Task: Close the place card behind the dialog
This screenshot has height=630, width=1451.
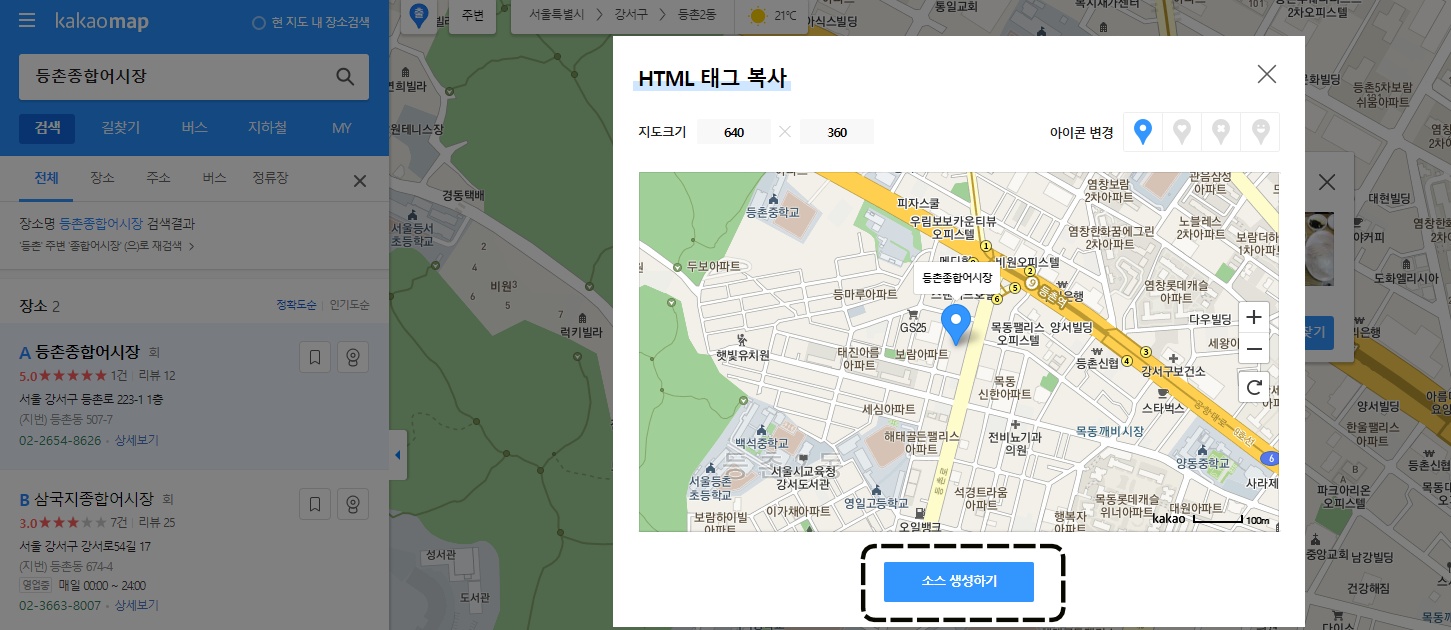Action: coord(1327,182)
